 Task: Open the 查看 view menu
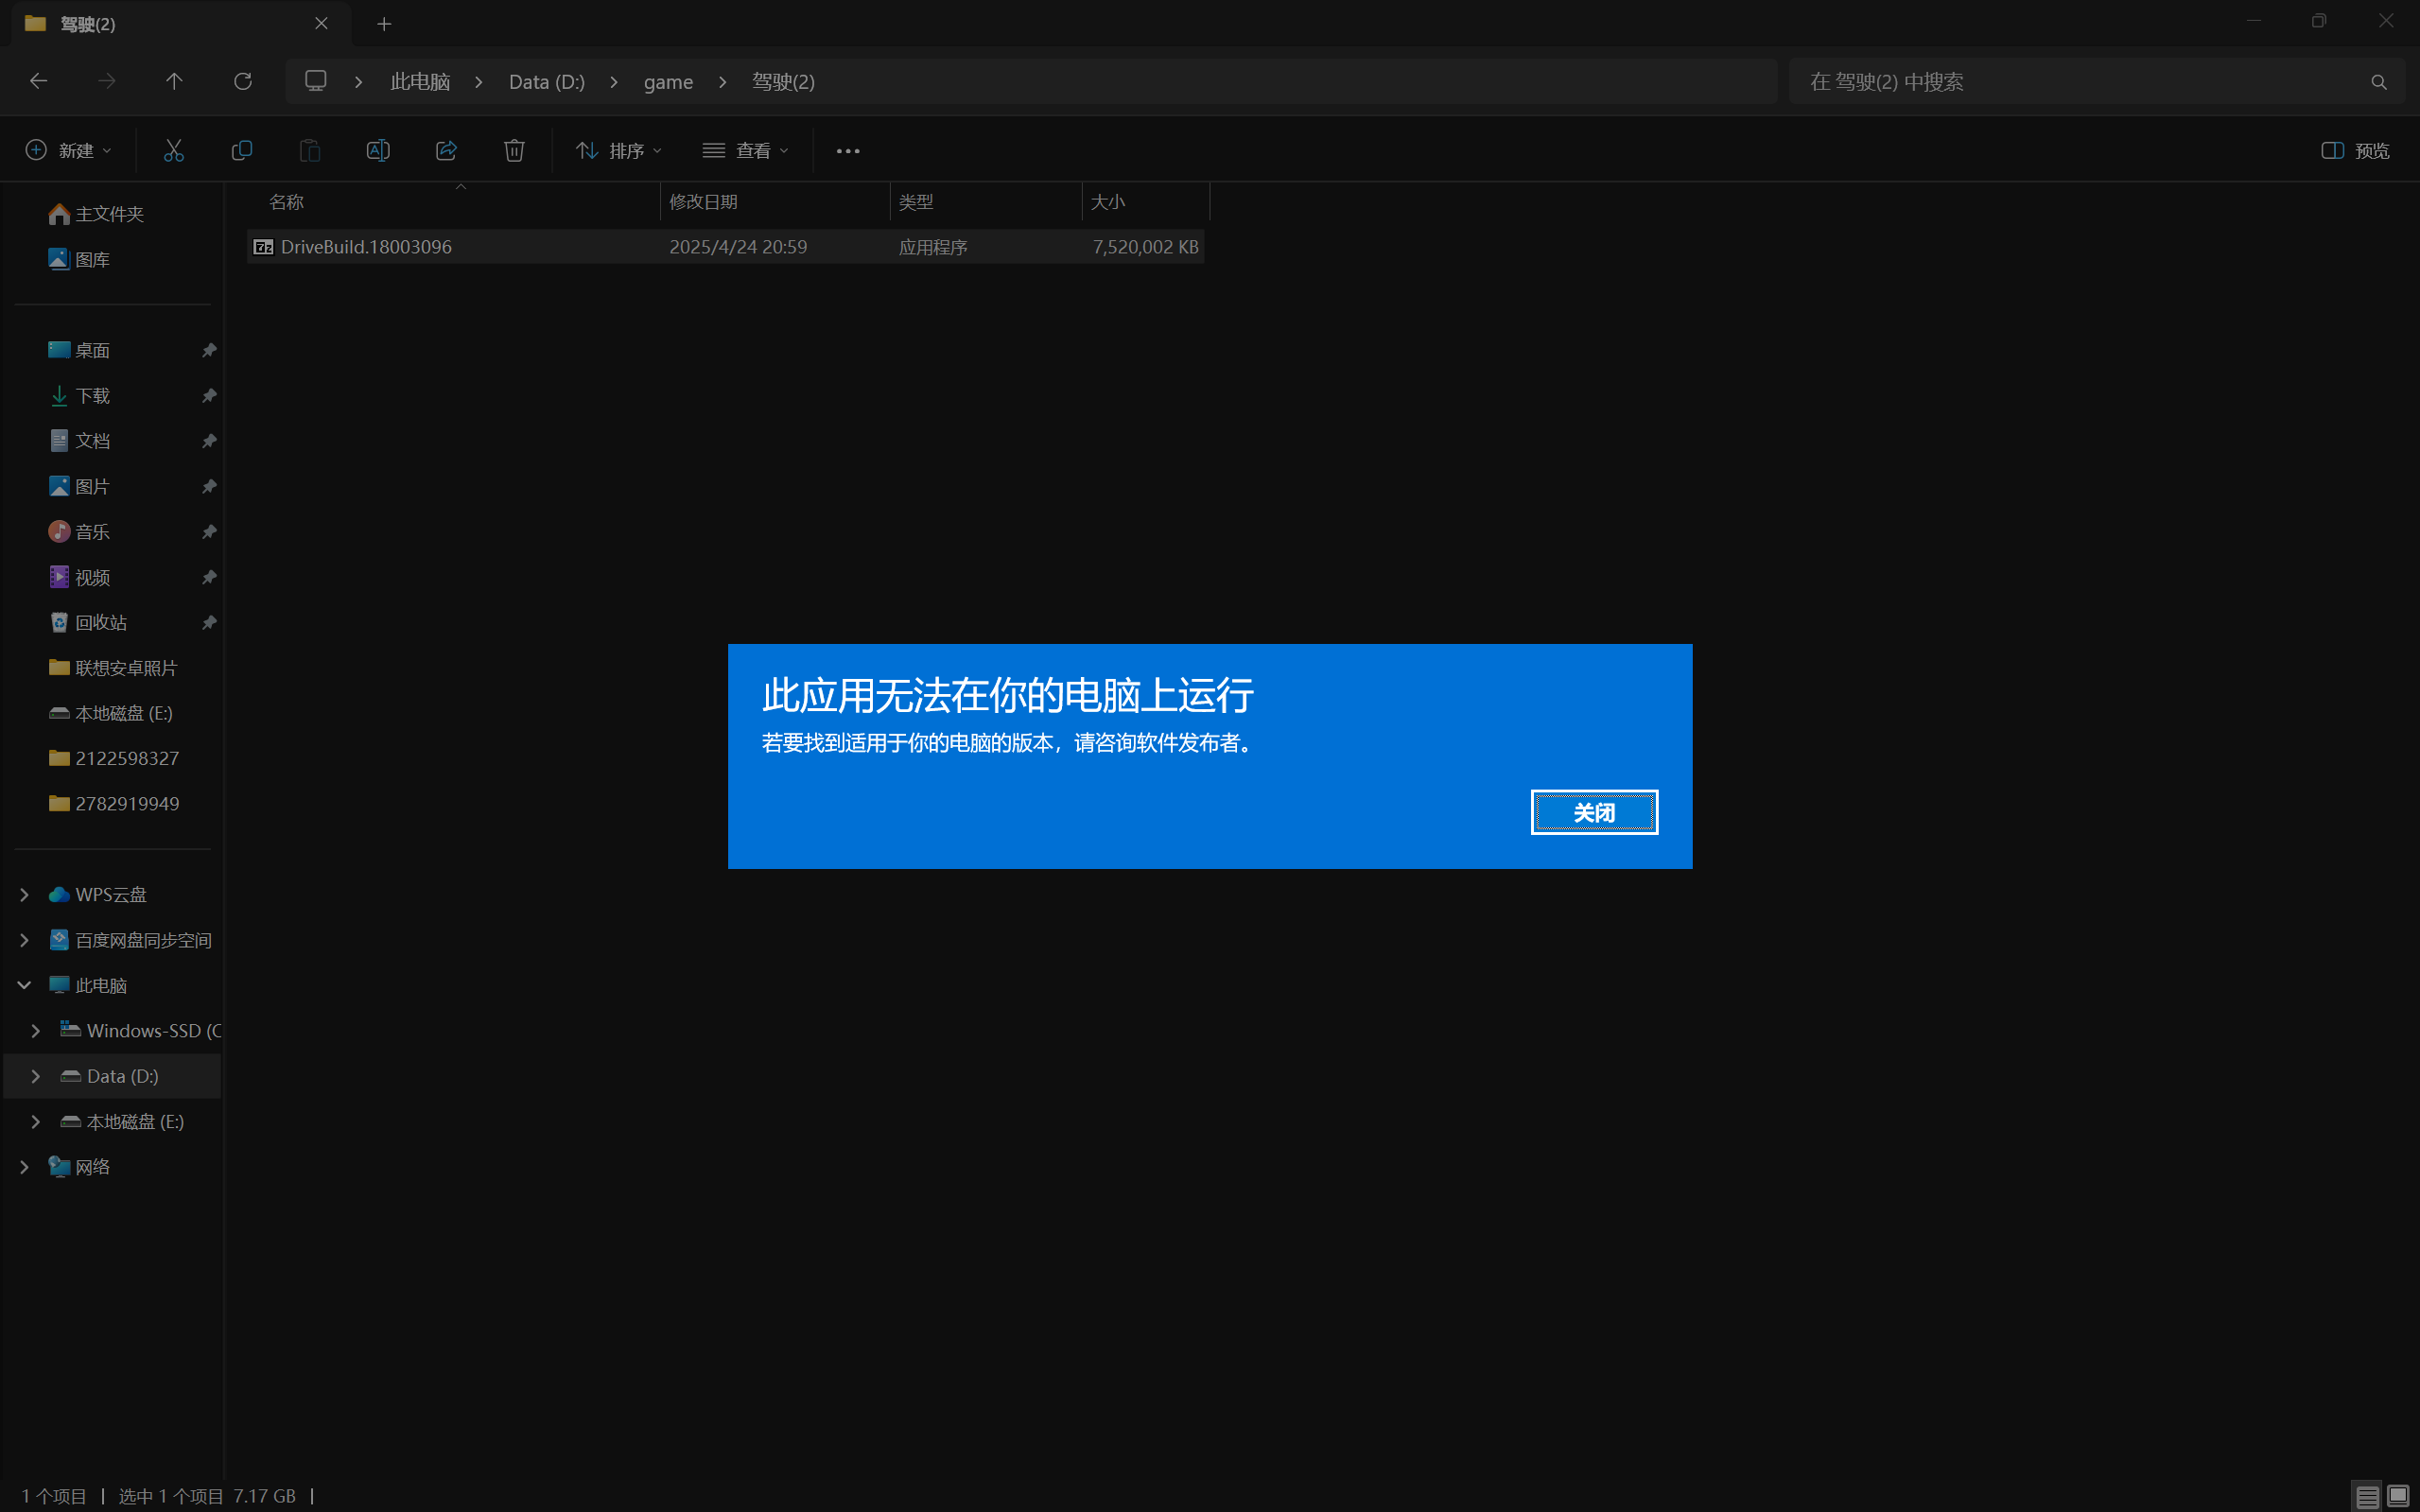745,150
